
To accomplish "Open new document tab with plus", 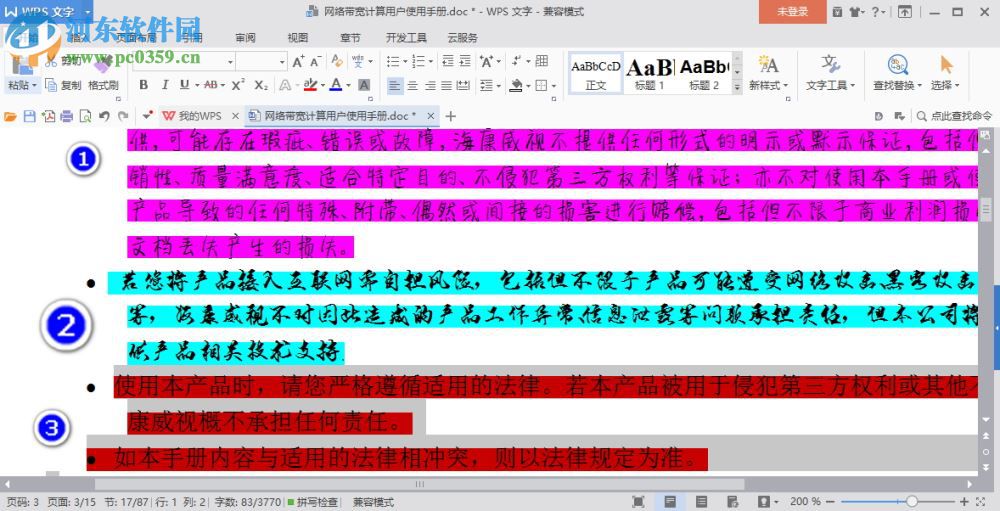I will (451, 116).
